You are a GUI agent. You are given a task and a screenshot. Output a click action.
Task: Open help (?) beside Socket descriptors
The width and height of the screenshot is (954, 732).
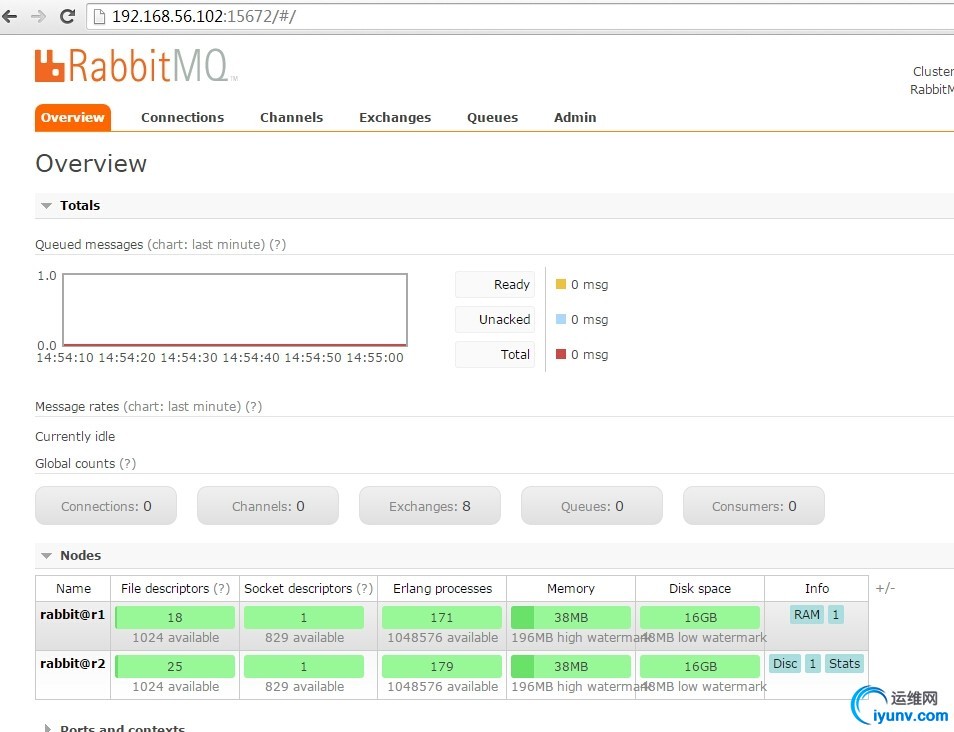(x=364, y=588)
